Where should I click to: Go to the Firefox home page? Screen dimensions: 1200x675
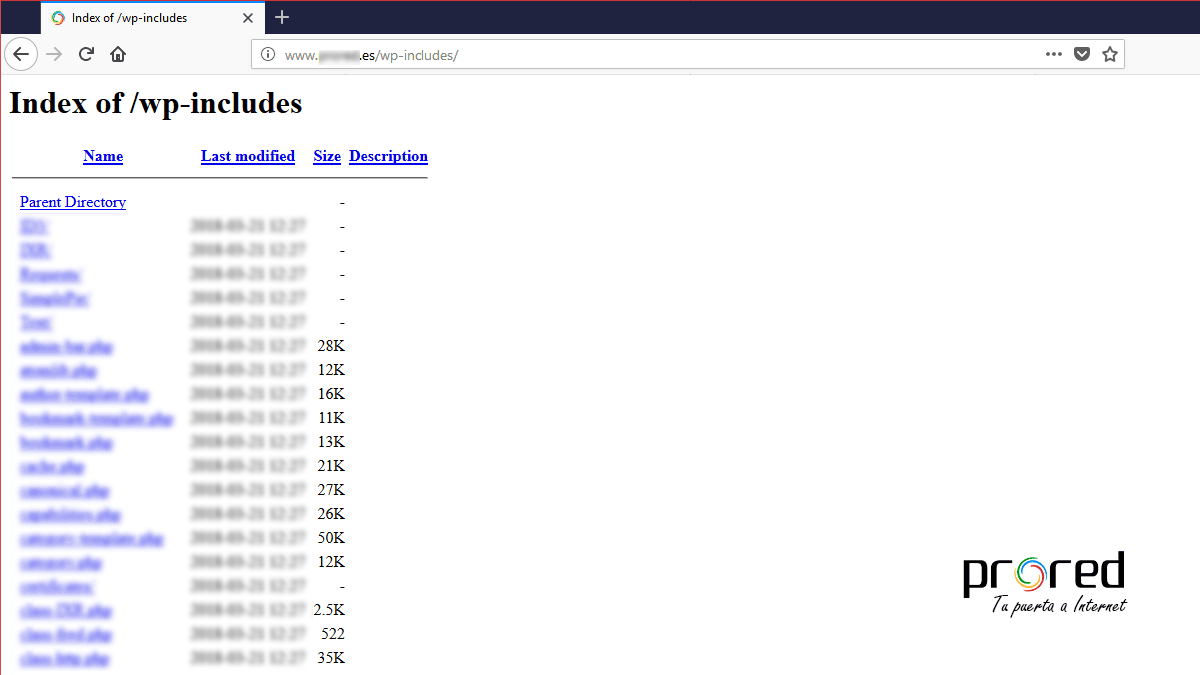tap(118, 54)
